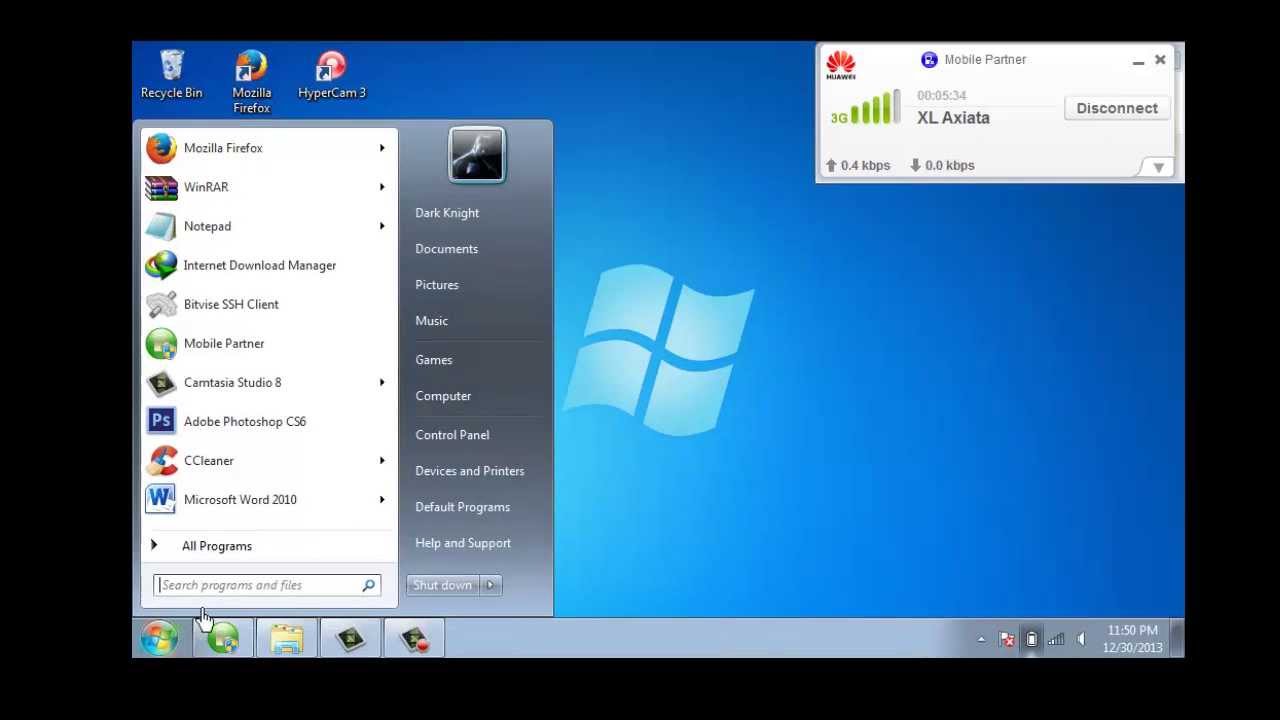Open Music from Start menu
This screenshot has width=1280, height=720.
click(x=431, y=321)
